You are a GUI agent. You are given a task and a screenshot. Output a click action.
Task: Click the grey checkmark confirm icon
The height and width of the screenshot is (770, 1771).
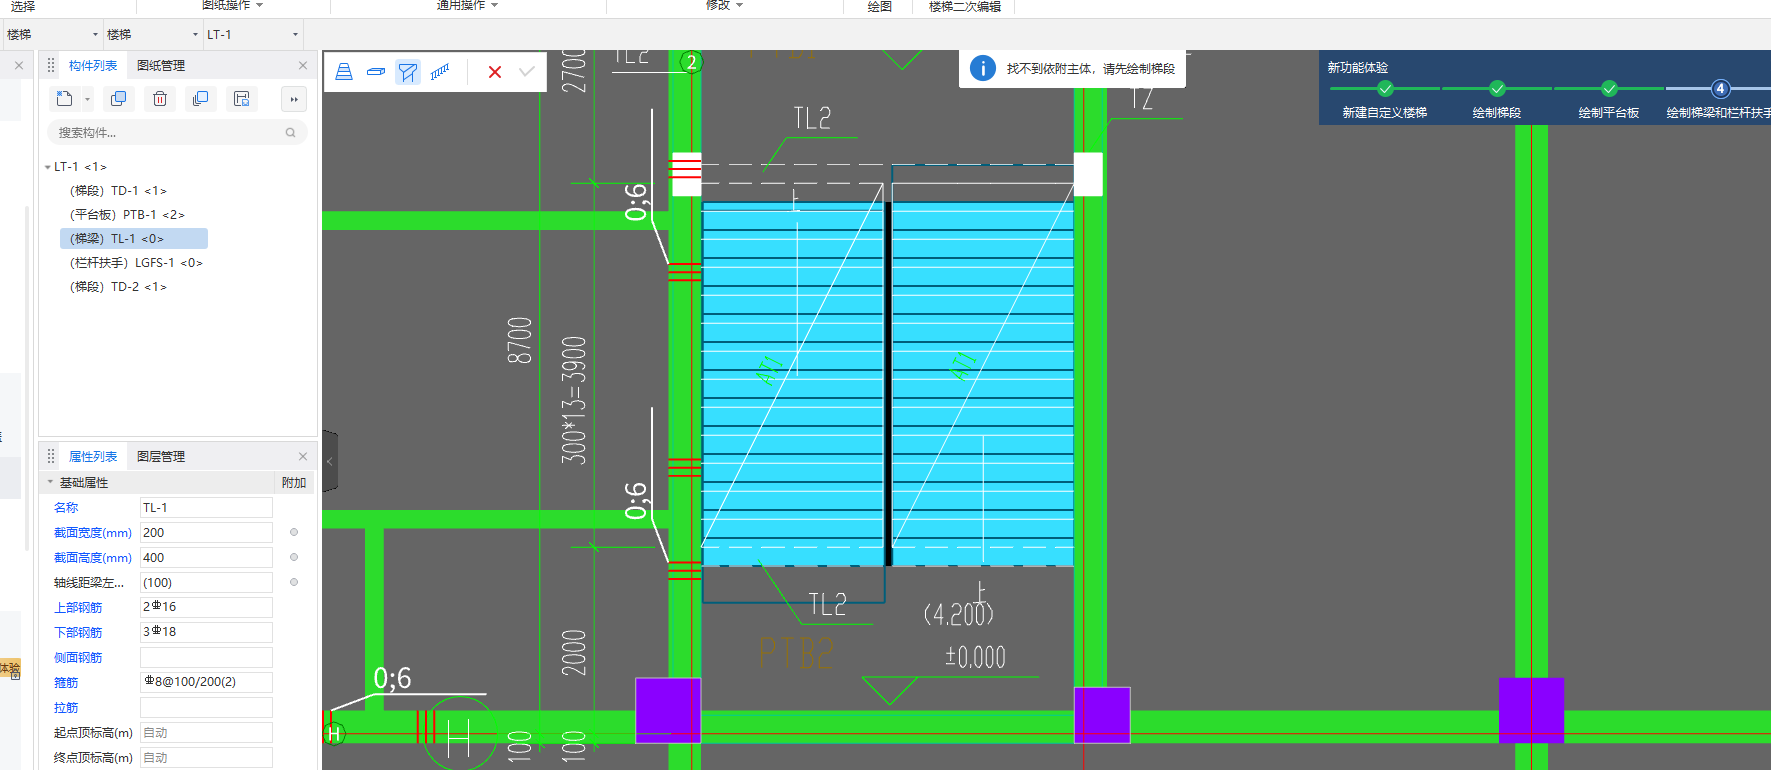tap(527, 72)
